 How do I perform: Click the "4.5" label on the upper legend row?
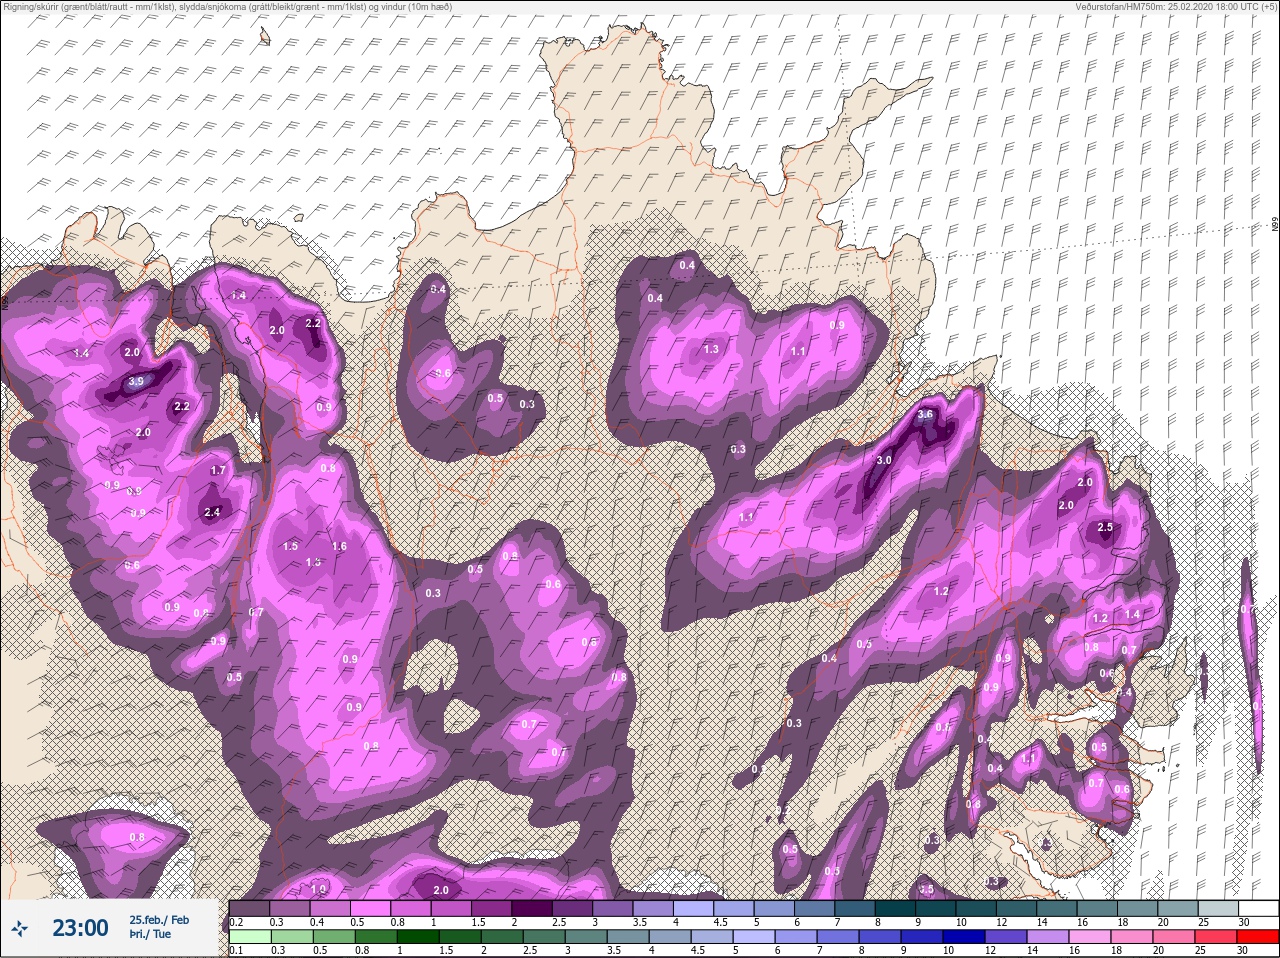(720, 922)
